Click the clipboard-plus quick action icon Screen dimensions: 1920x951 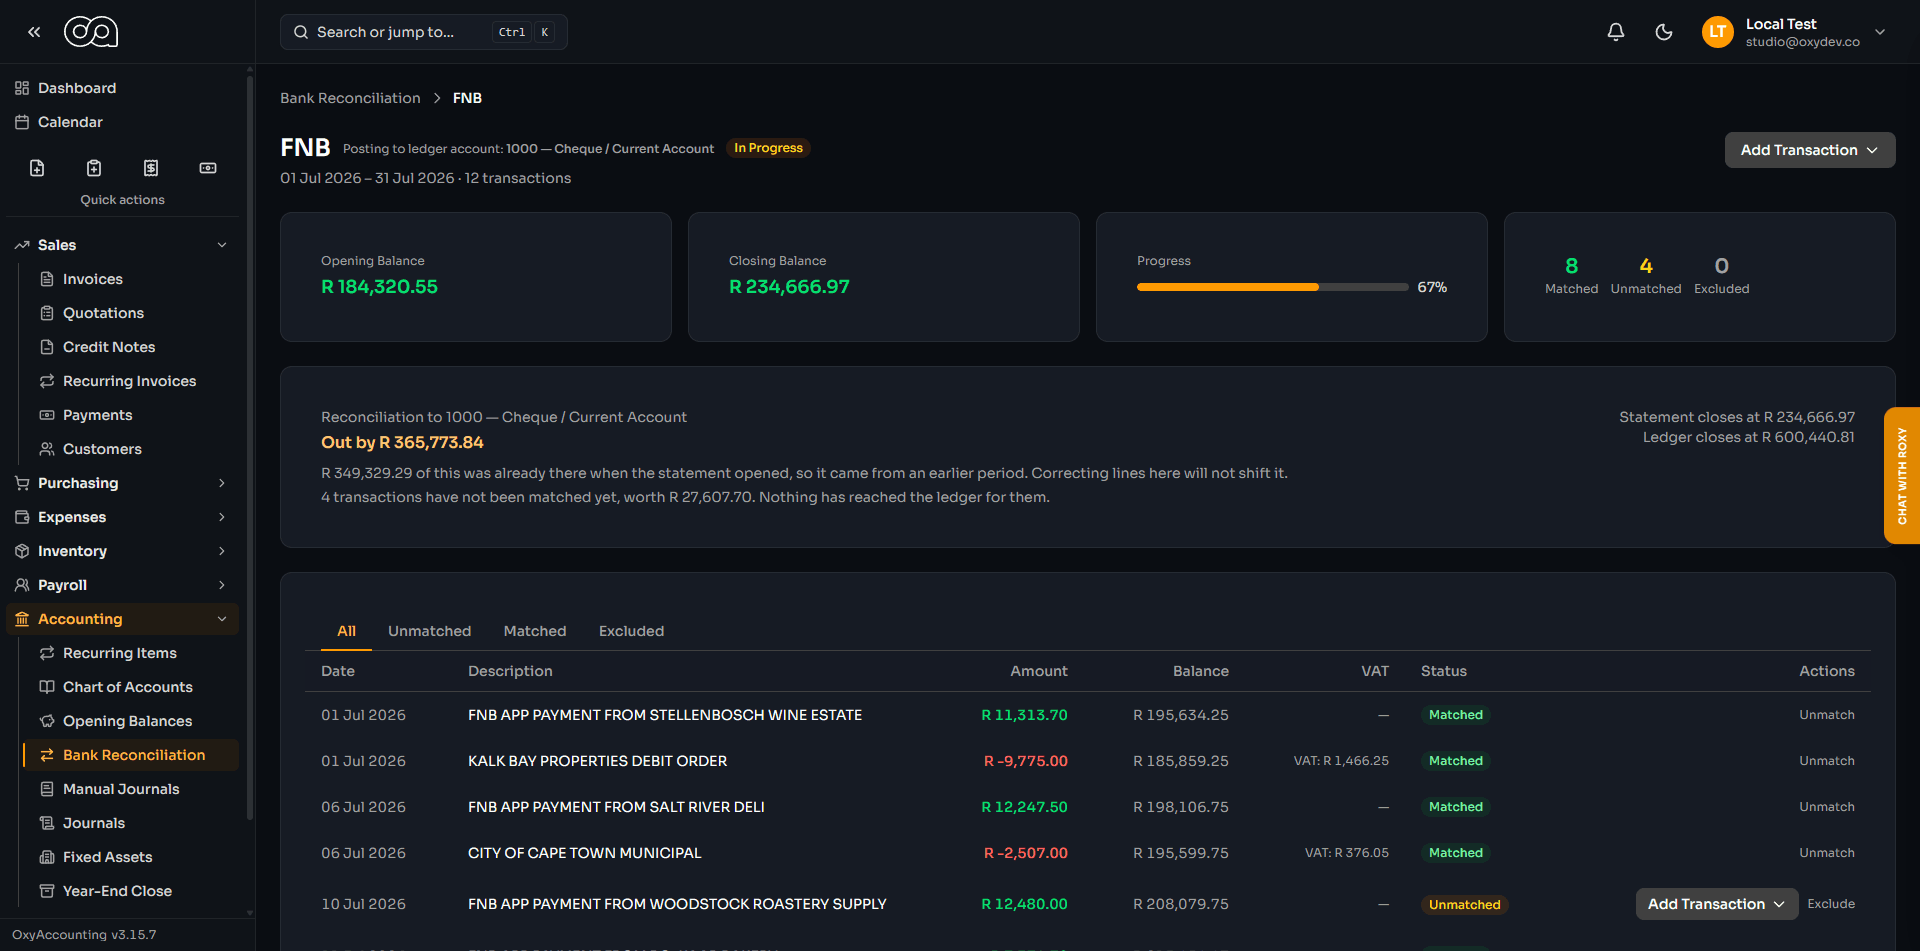[x=94, y=168]
